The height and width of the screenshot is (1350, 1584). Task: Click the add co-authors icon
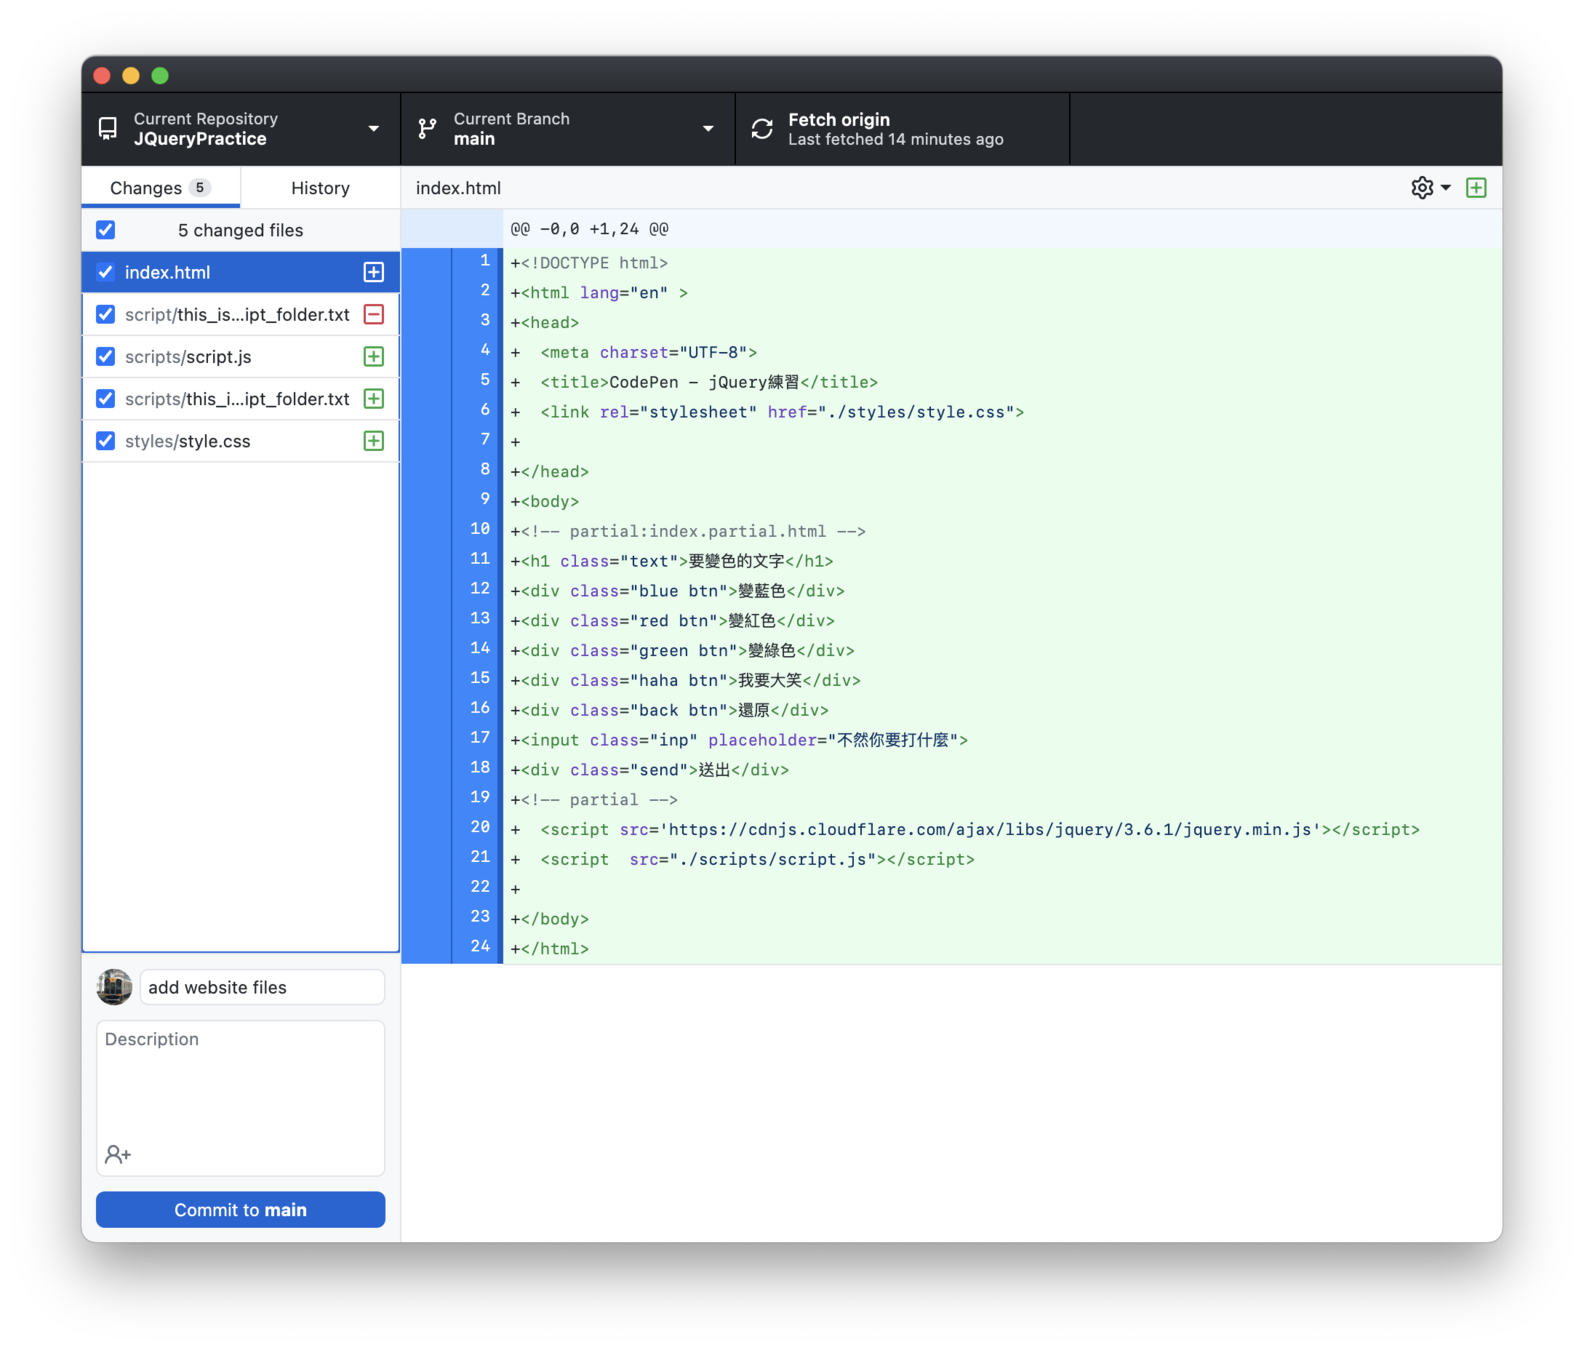point(118,1154)
